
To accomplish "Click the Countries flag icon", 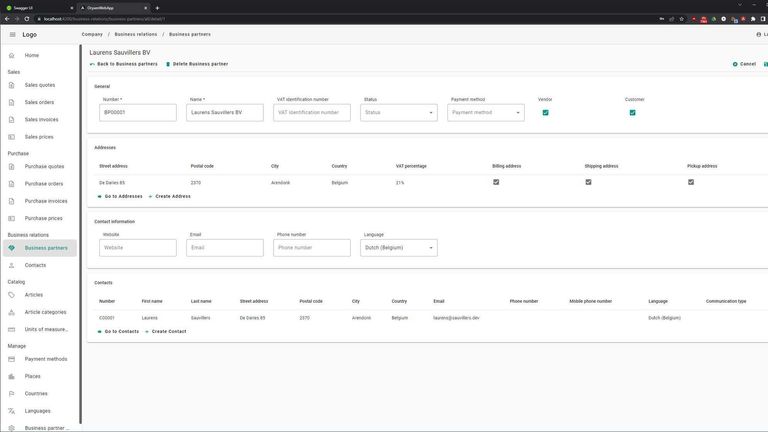I will click(12, 393).
